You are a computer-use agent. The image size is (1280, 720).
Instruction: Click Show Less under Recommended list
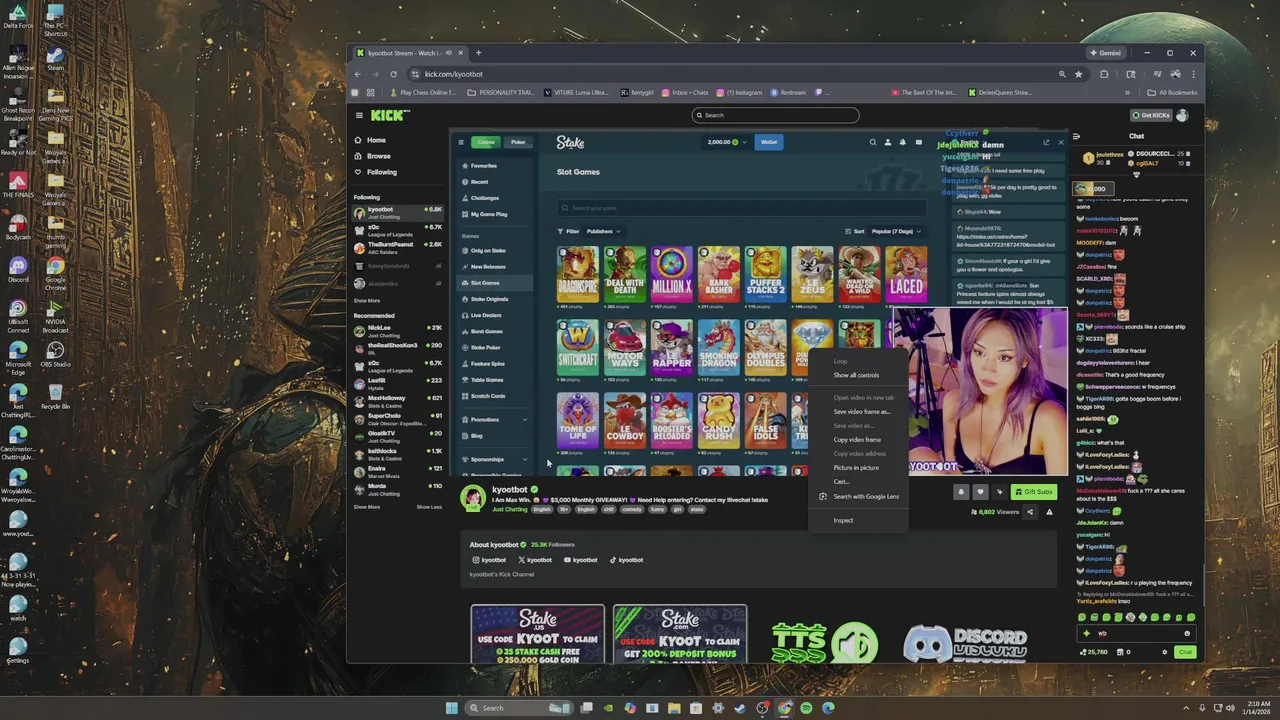pyautogui.click(x=429, y=507)
